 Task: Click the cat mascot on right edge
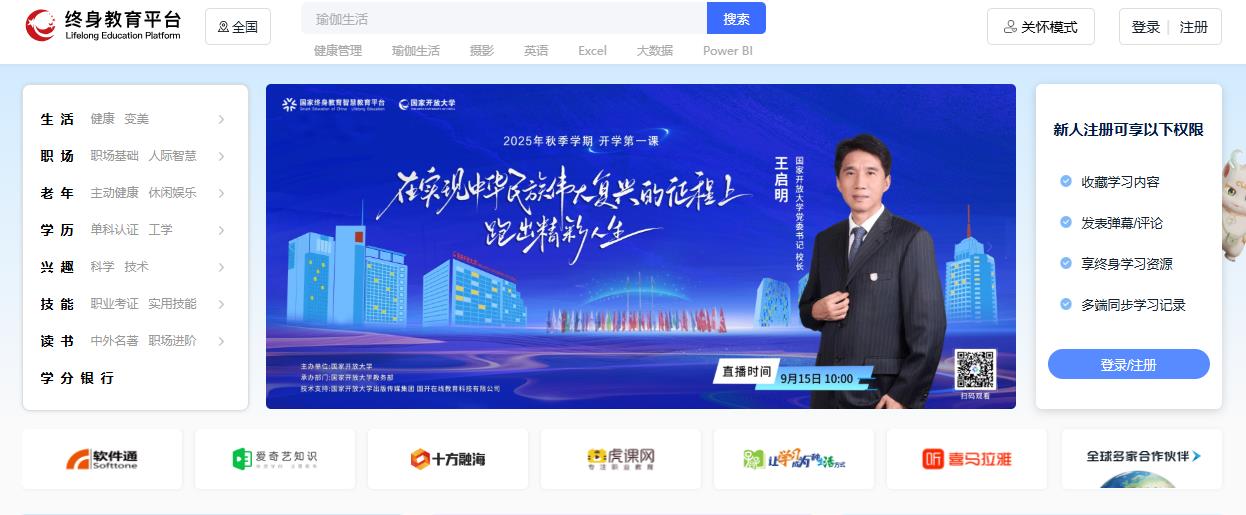coord(1234,203)
